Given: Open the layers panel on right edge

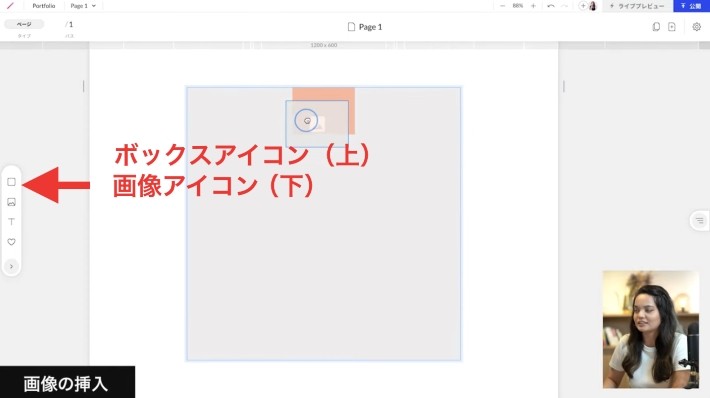Looking at the screenshot, I should pos(700,221).
